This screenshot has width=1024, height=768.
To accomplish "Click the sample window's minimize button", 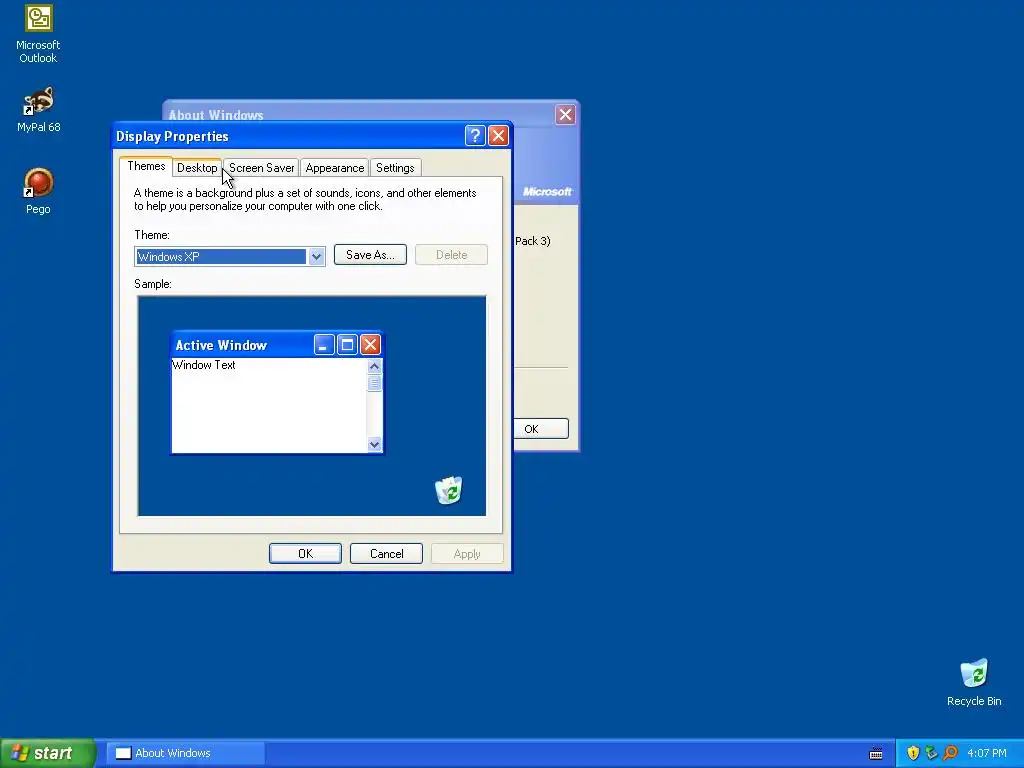I will 324,345.
